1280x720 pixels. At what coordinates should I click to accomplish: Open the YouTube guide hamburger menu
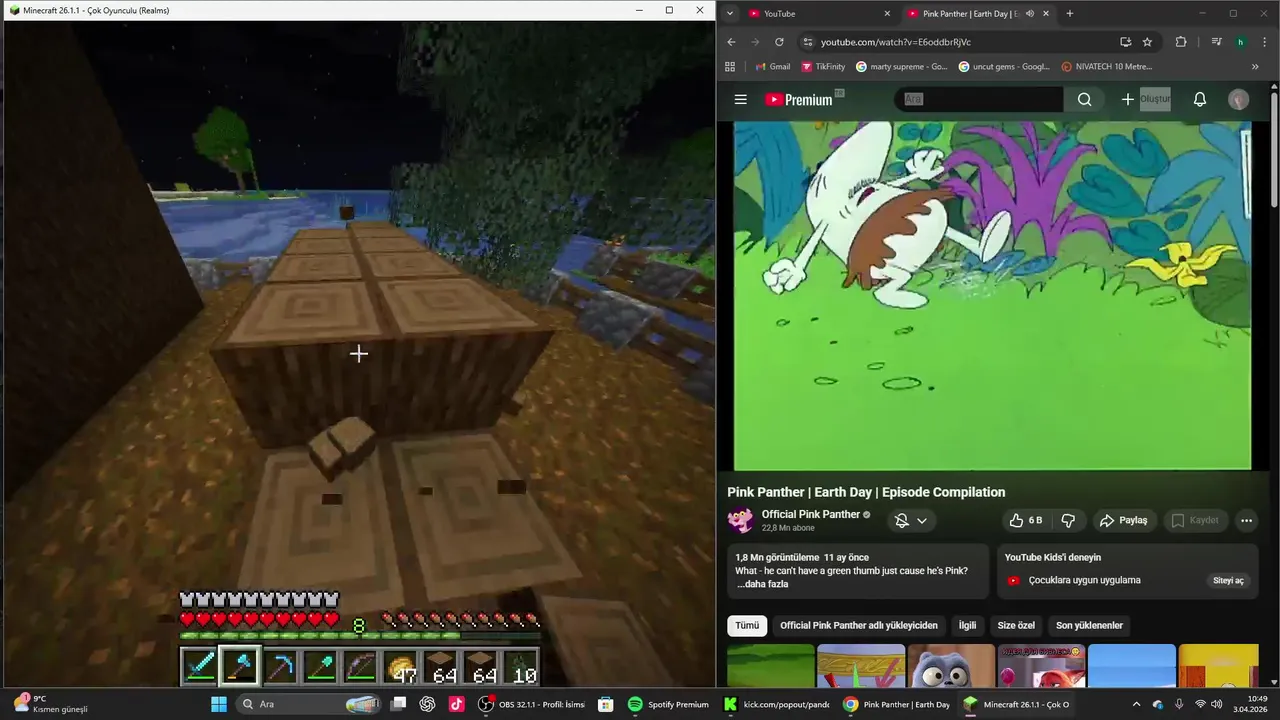click(740, 99)
